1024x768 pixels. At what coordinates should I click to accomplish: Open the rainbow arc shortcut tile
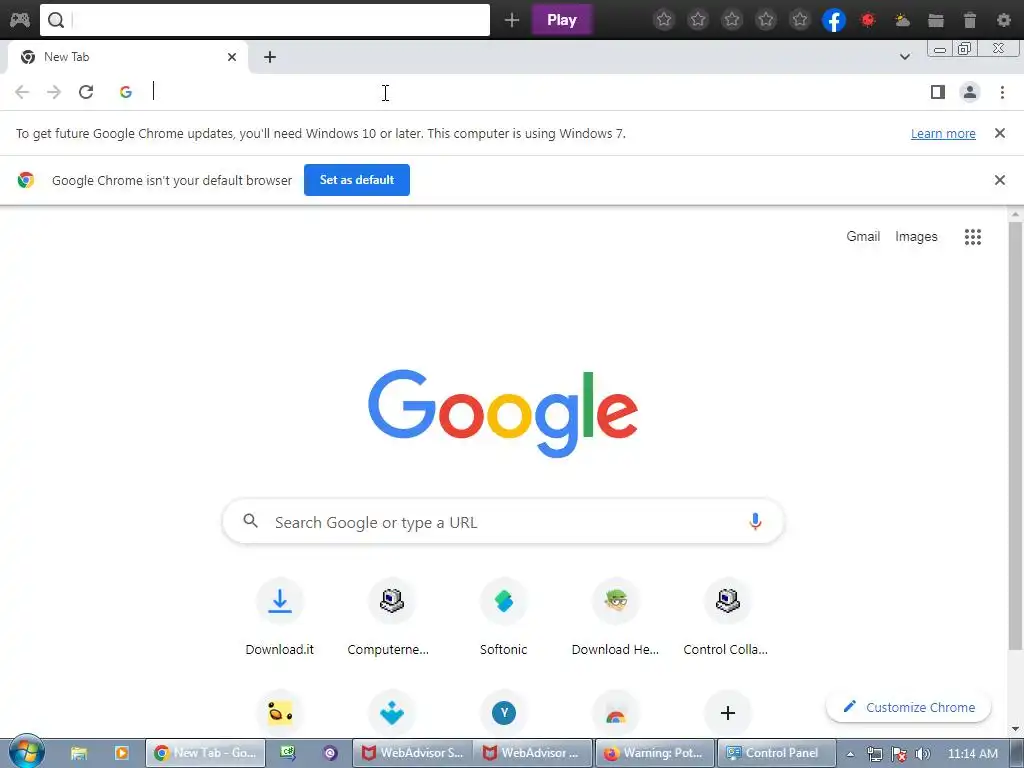click(x=616, y=712)
